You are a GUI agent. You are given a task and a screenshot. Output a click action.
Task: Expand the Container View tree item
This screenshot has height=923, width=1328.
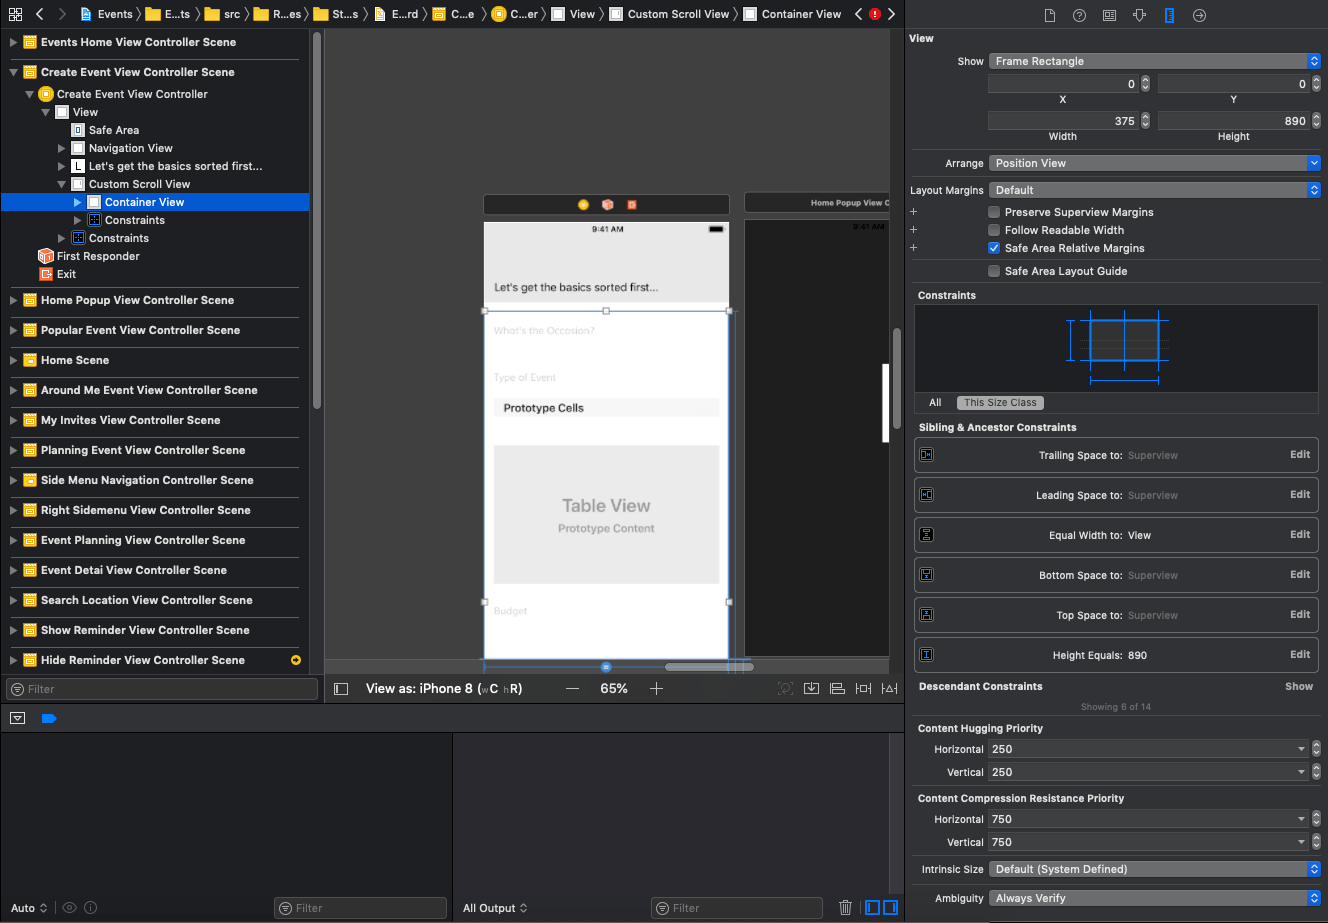pyautogui.click(x=78, y=201)
